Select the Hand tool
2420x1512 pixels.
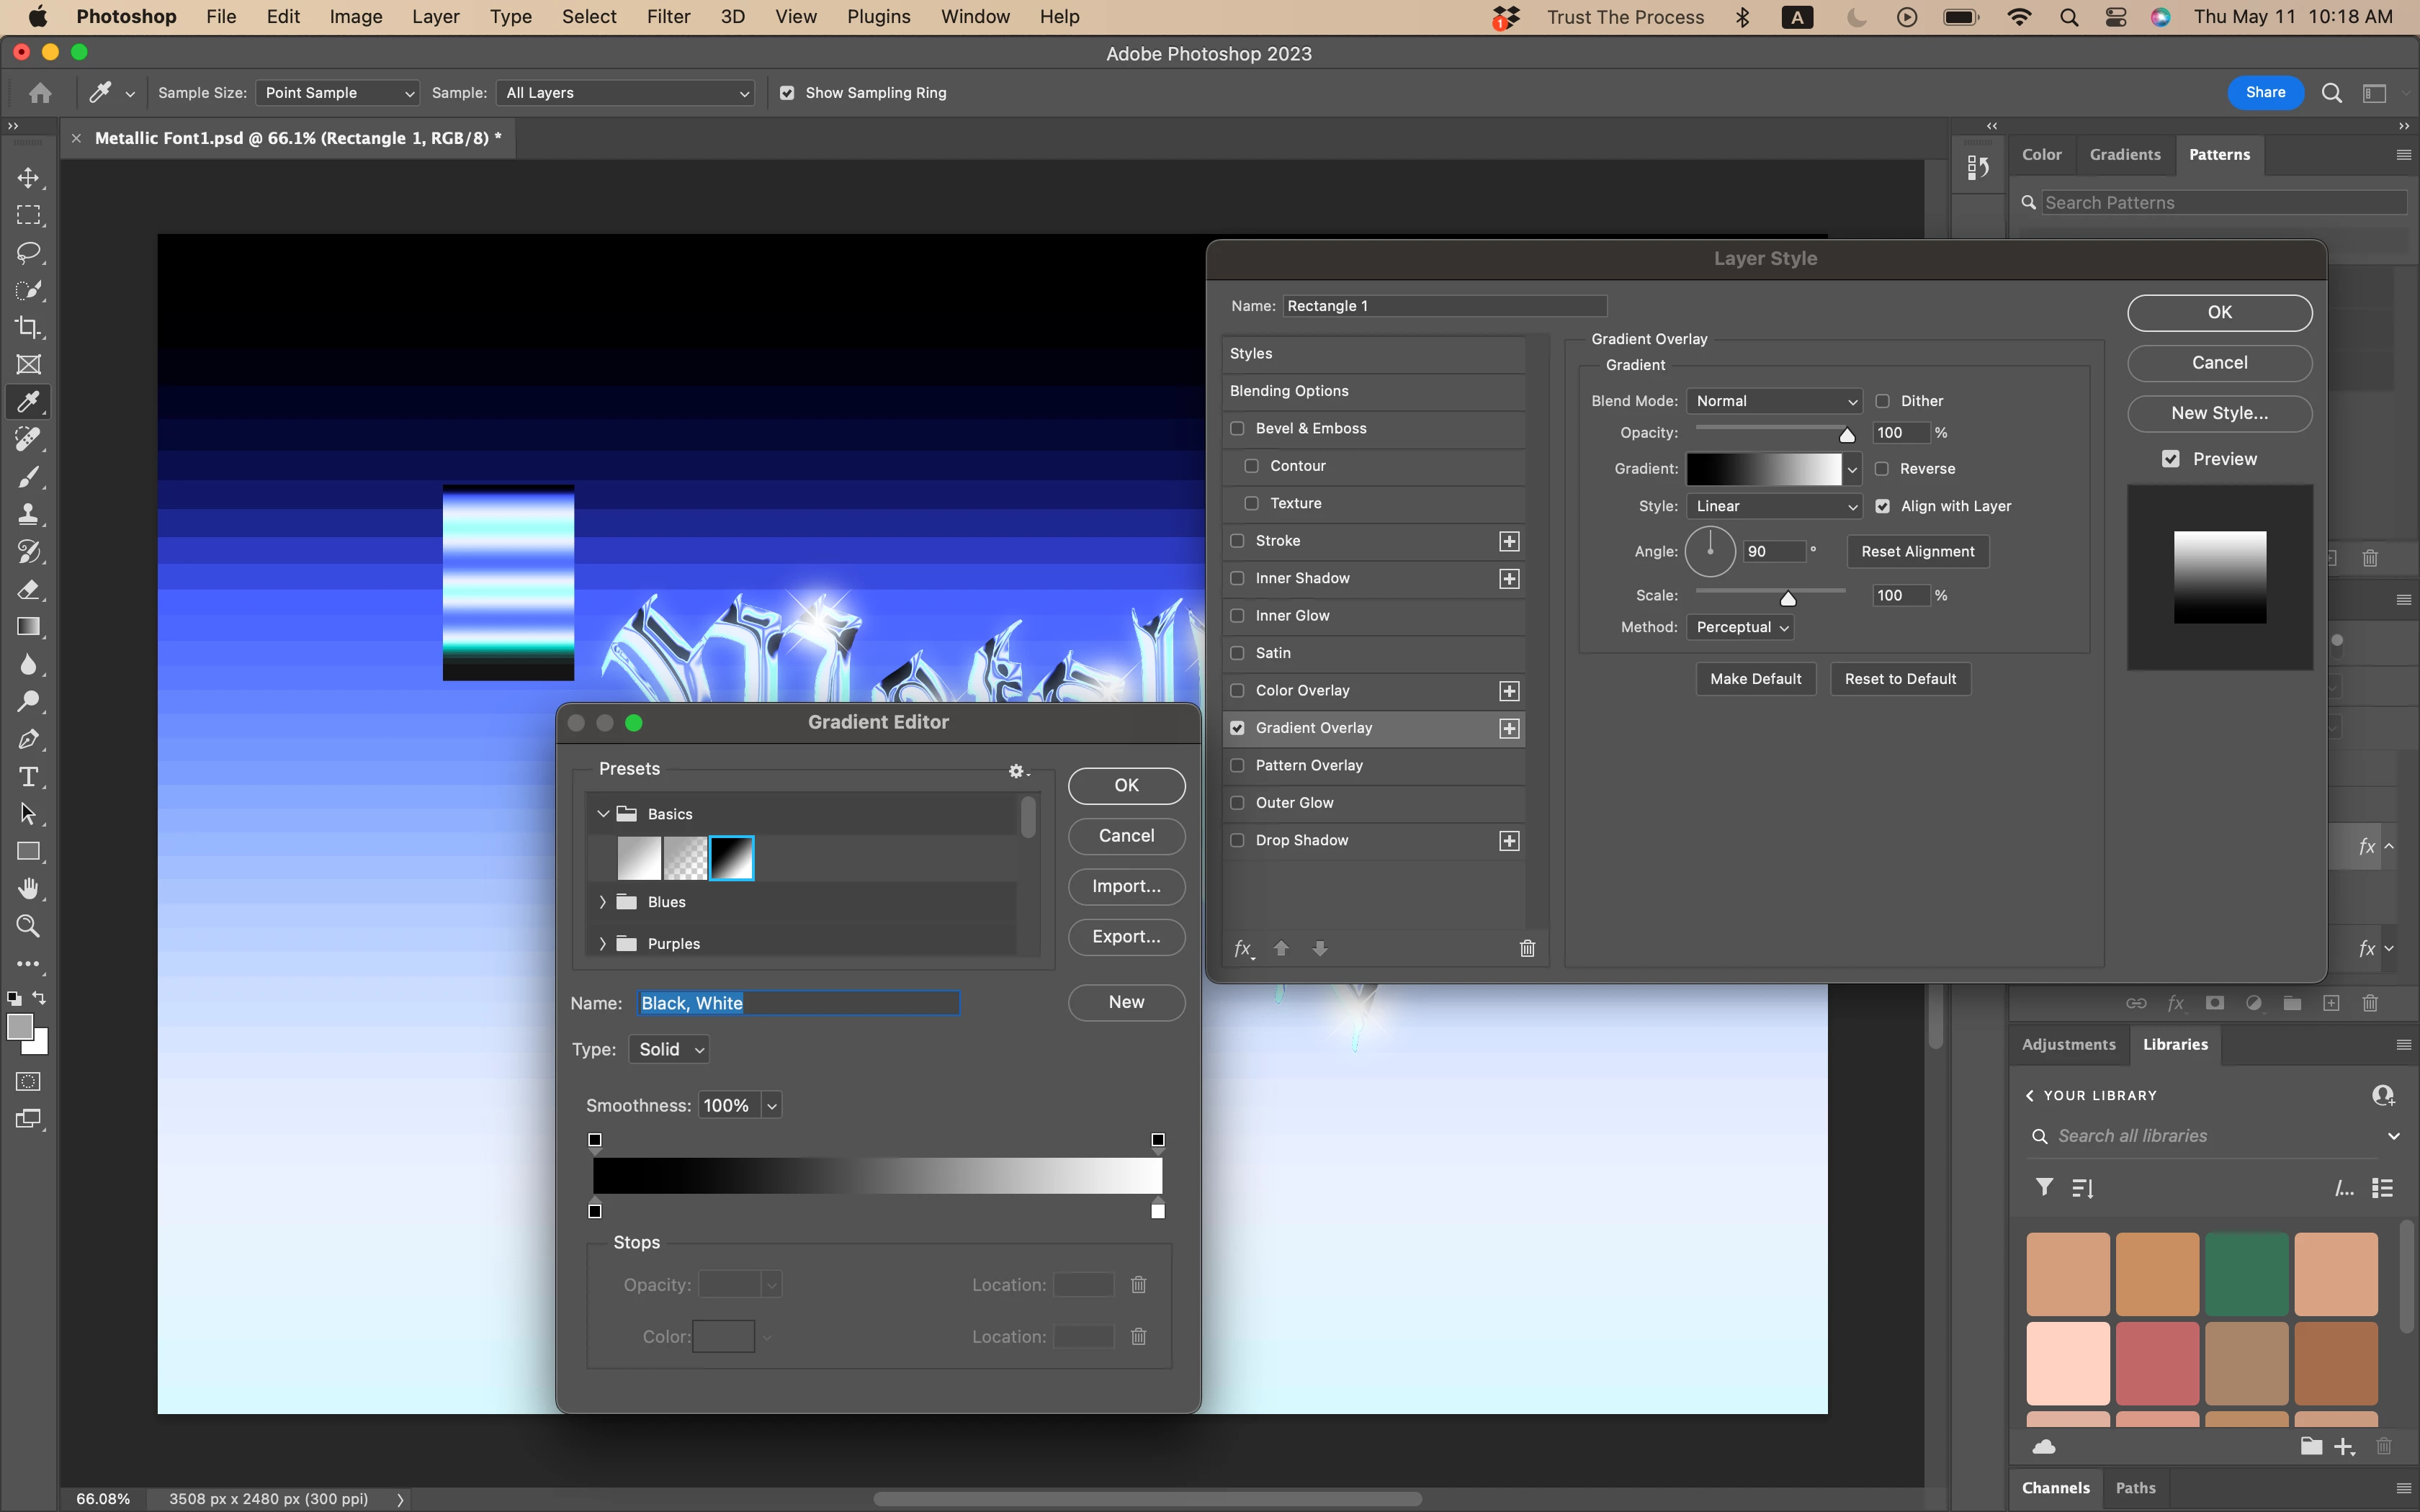point(28,889)
